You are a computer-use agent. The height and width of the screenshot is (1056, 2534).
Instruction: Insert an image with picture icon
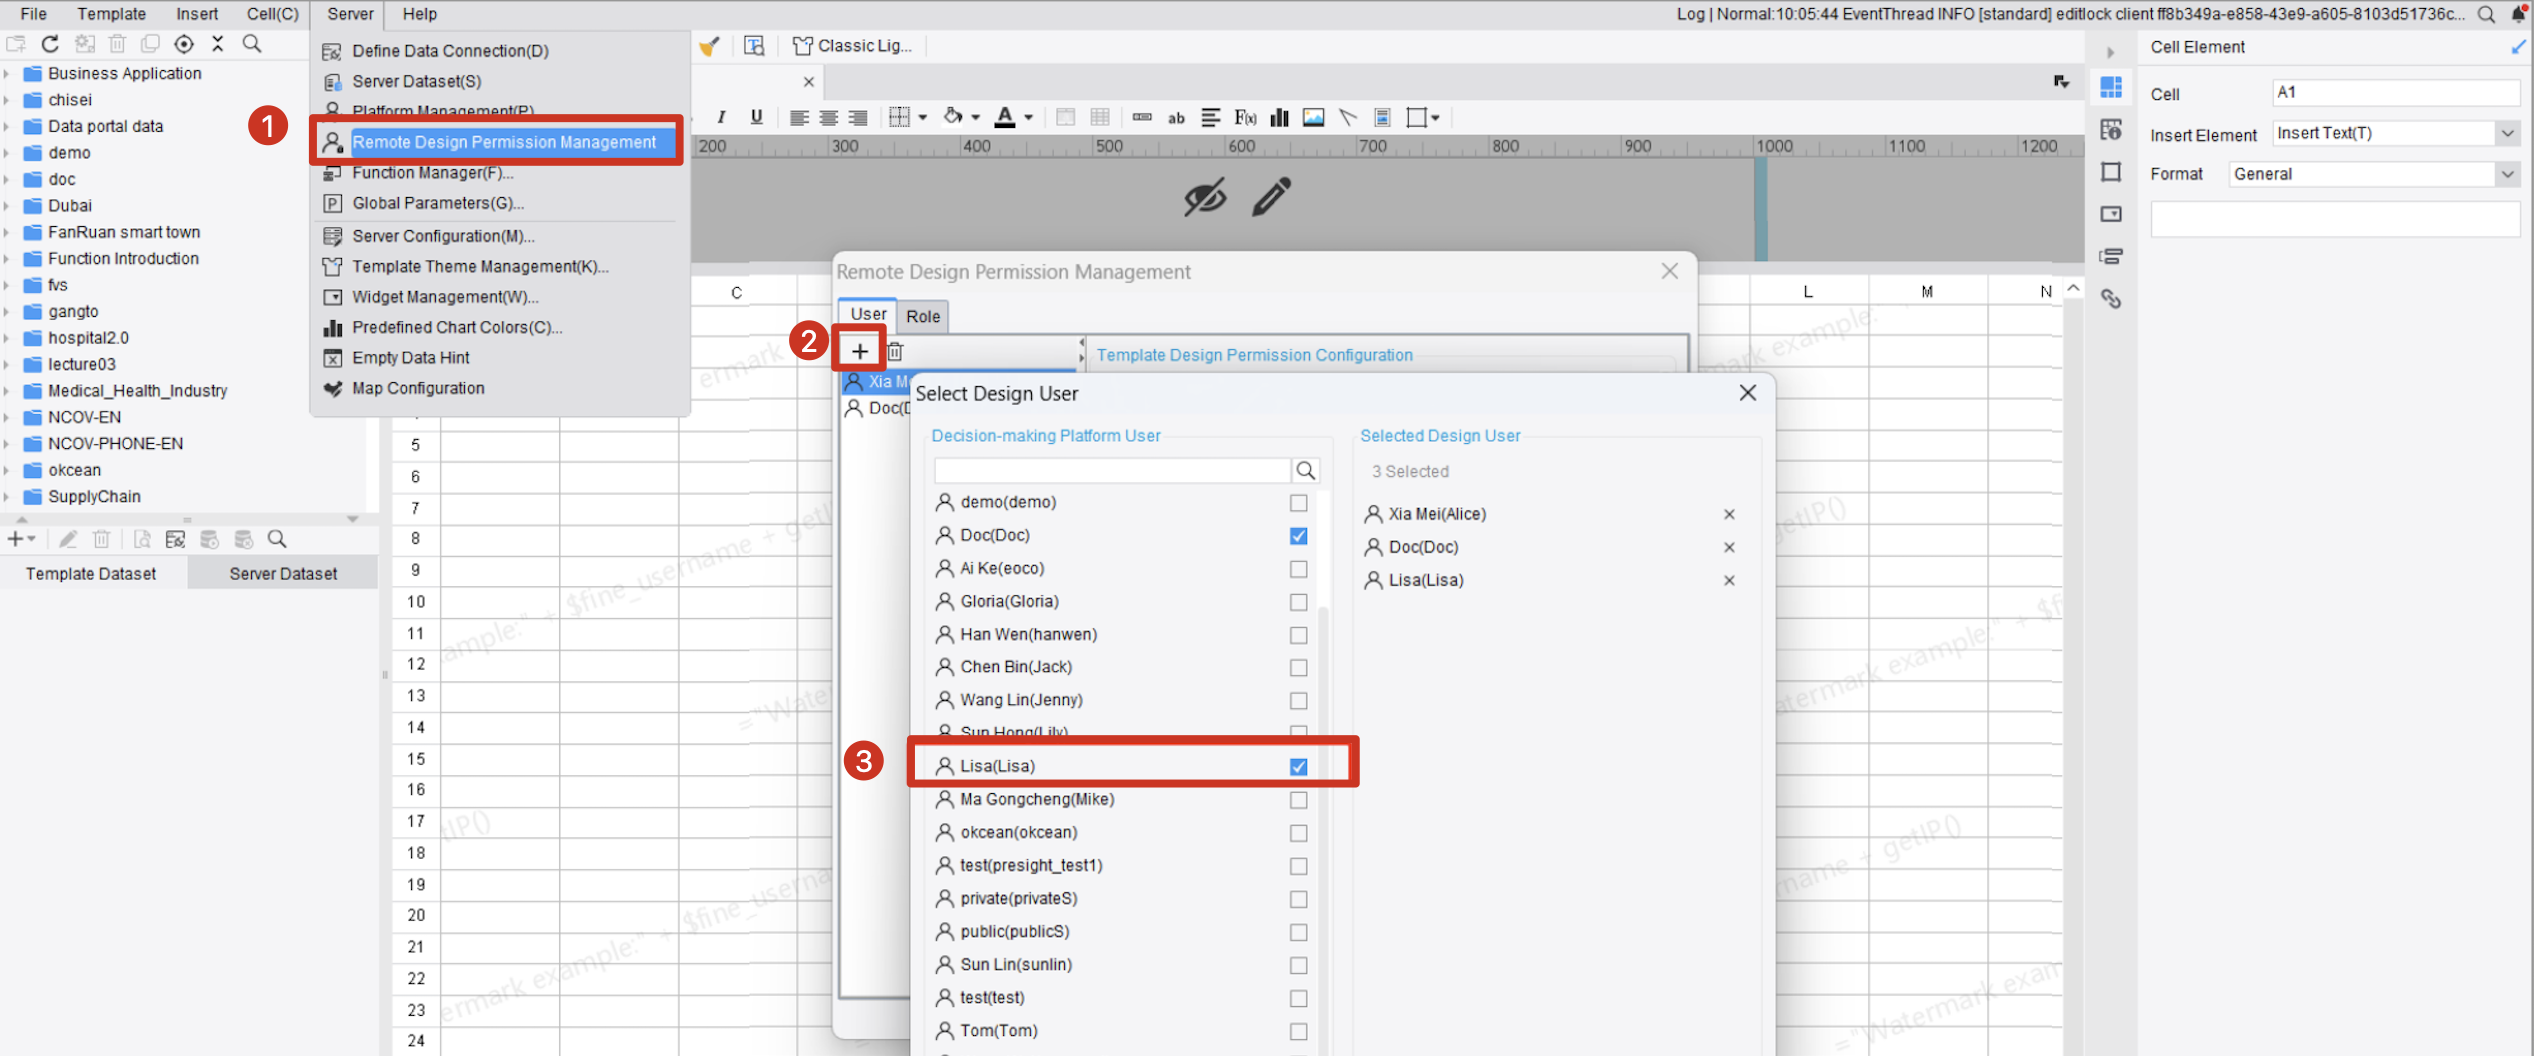coord(1314,118)
